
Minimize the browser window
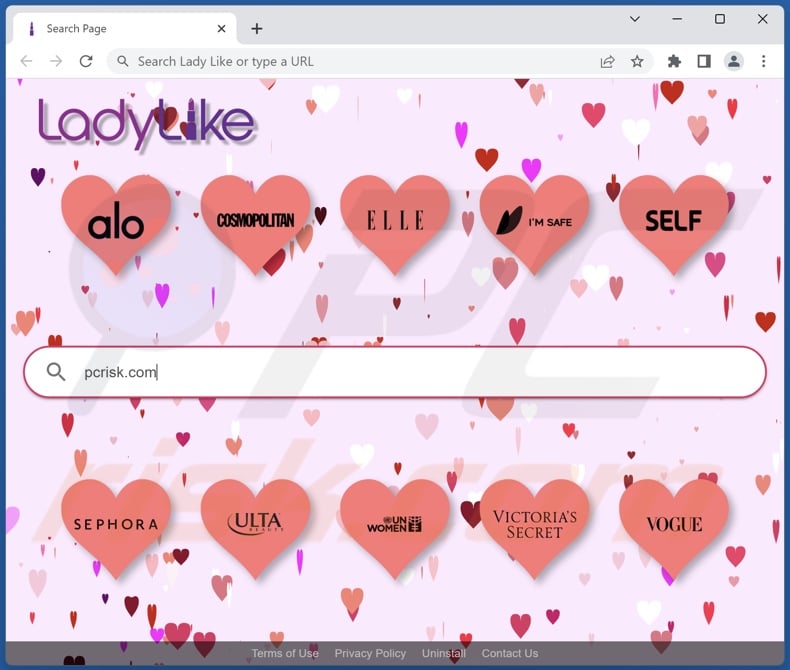(677, 19)
